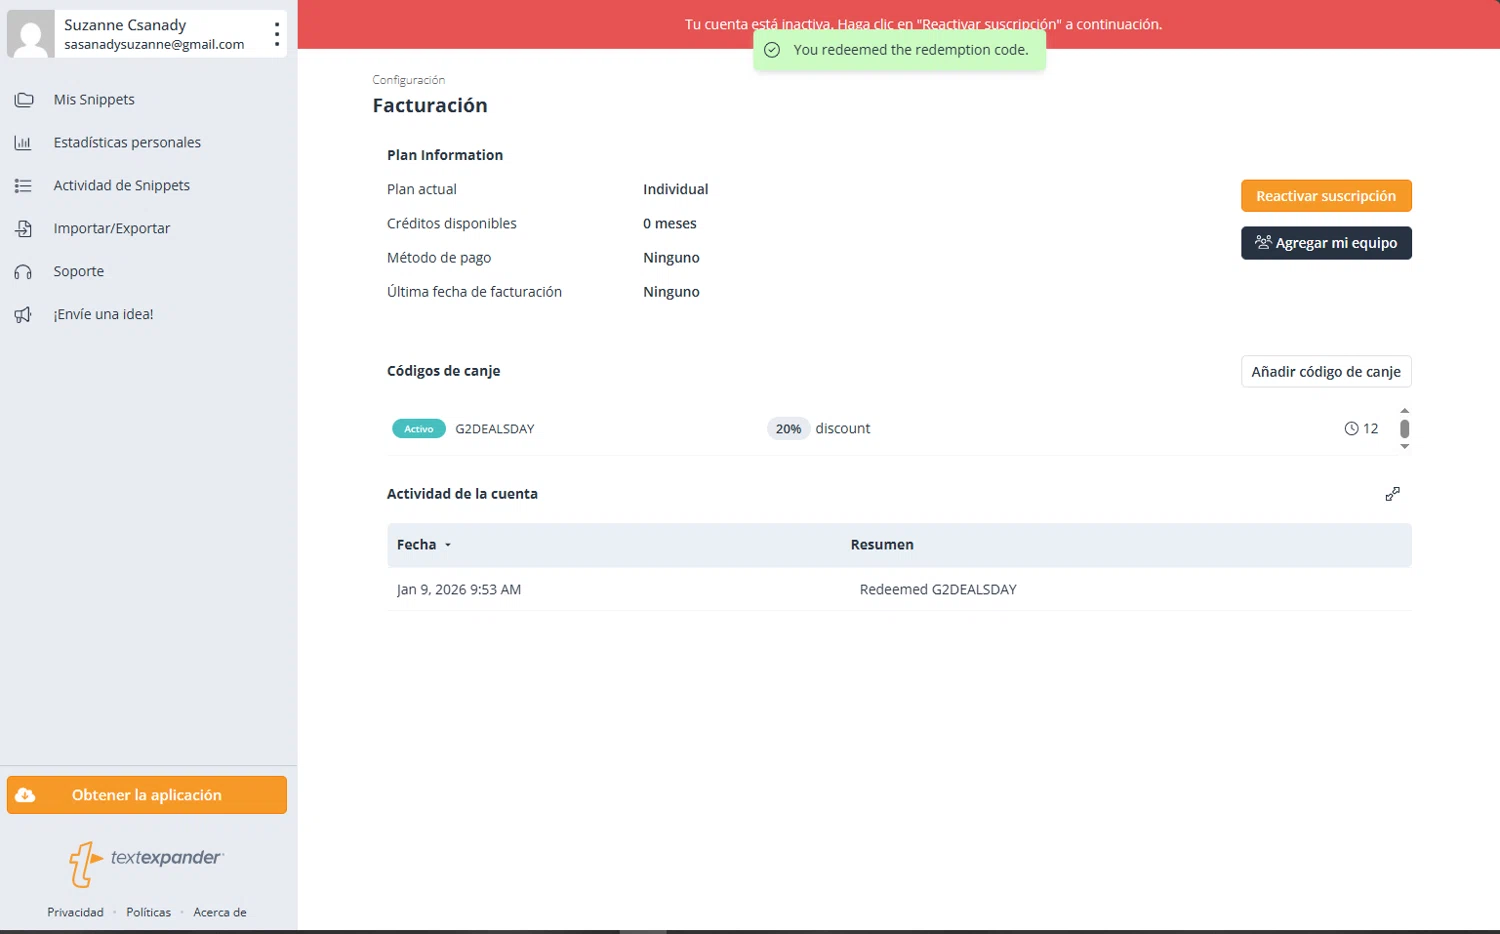The height and width of the screenshot is (934, 1500).
Task: Click the TextExpander logo
Action: [x=146, y=863]
